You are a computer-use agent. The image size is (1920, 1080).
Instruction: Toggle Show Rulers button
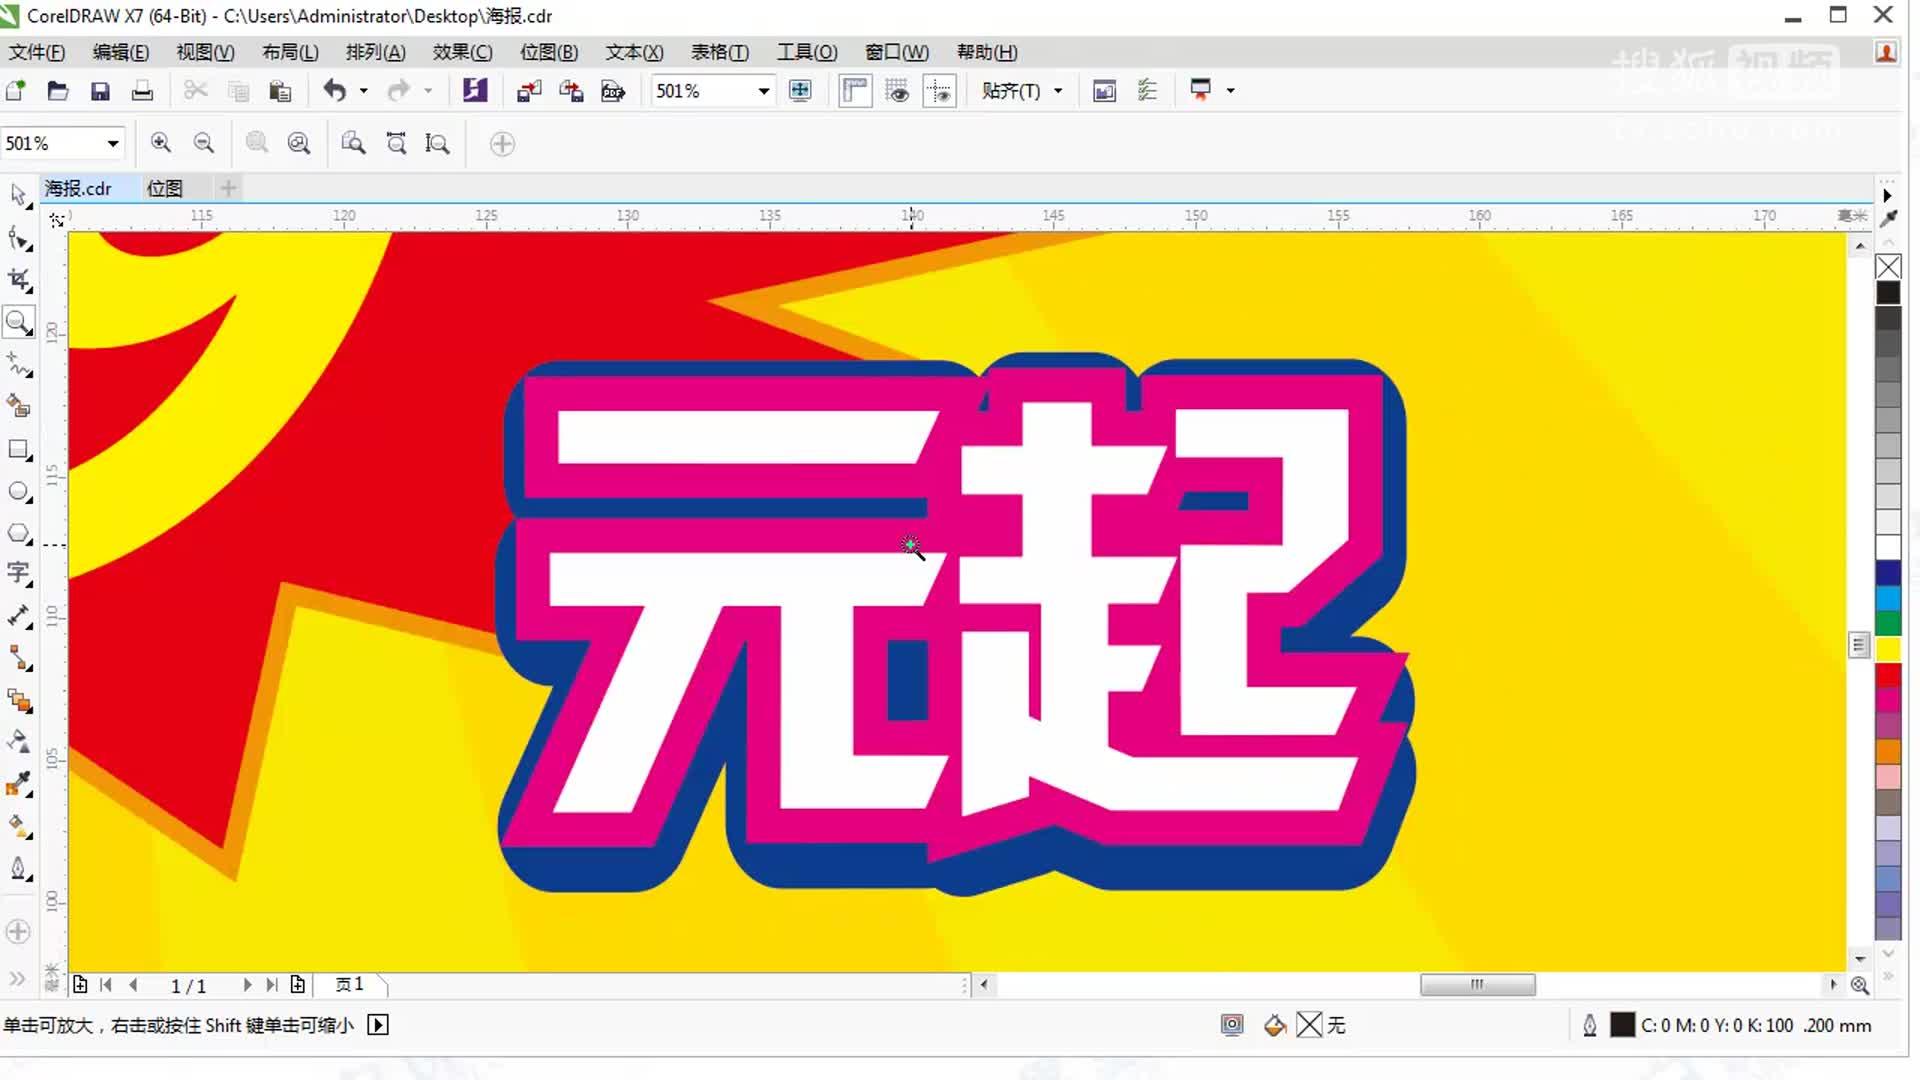click(x=854, y=91)
